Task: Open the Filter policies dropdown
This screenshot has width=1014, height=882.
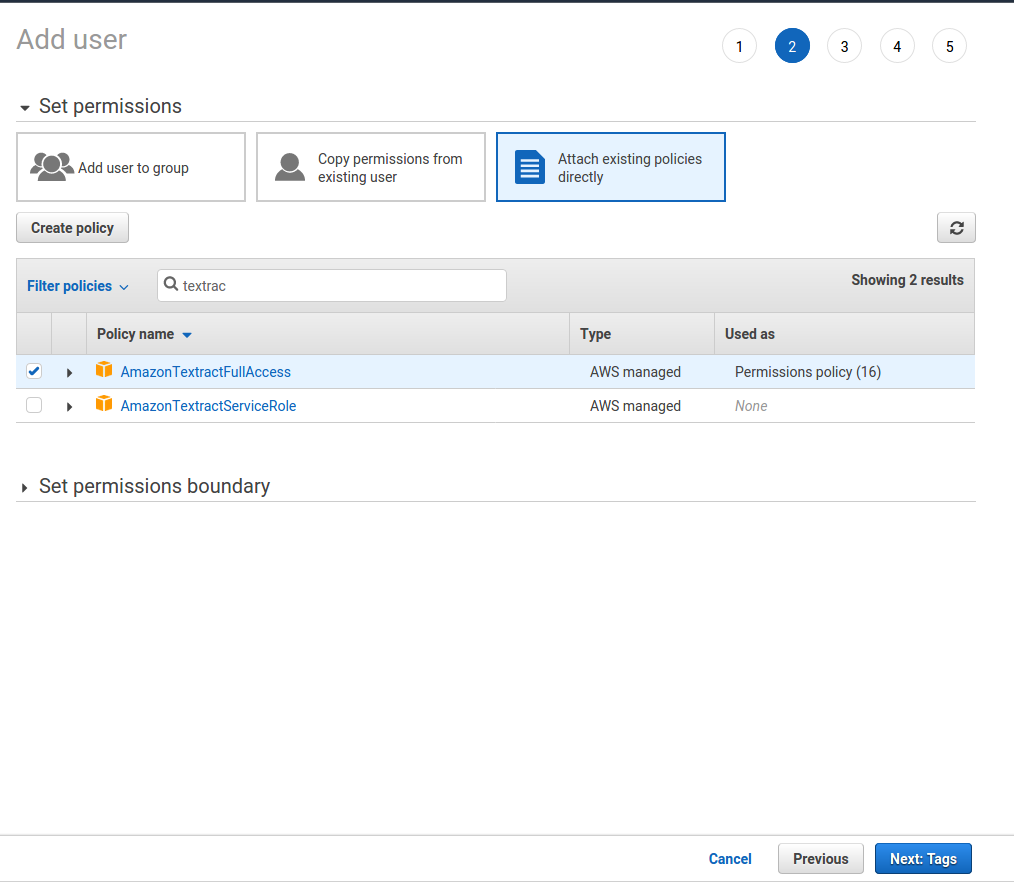Action: point(78,286)
